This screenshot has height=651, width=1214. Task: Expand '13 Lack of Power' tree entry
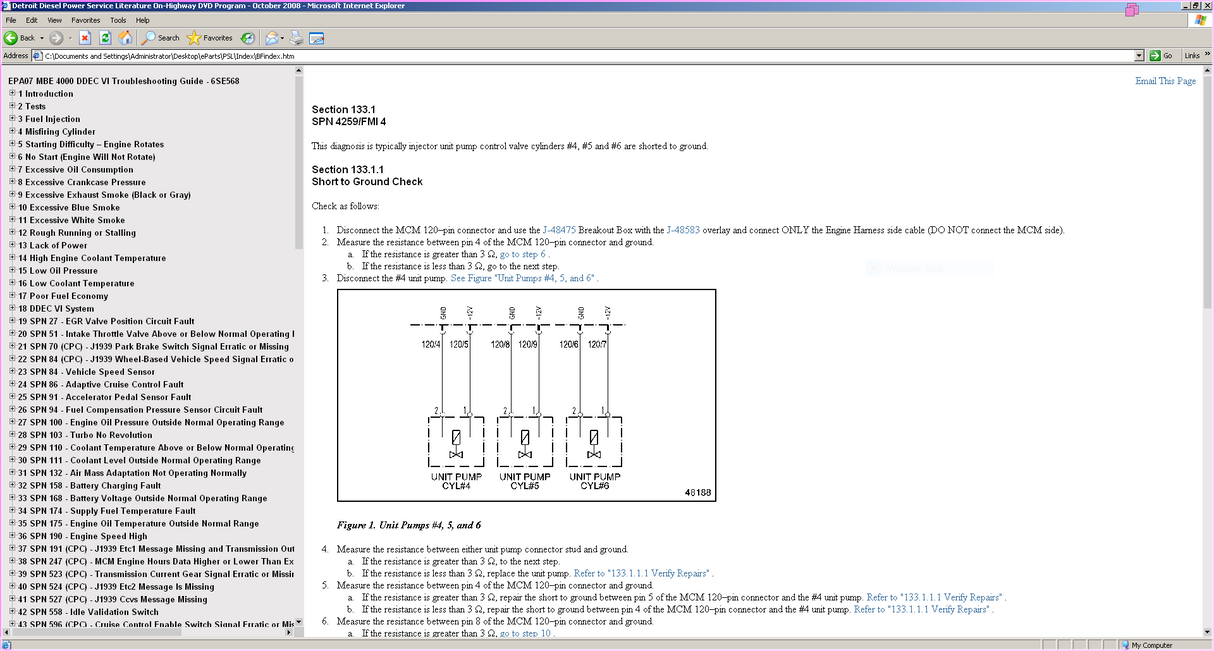(12, 245)
